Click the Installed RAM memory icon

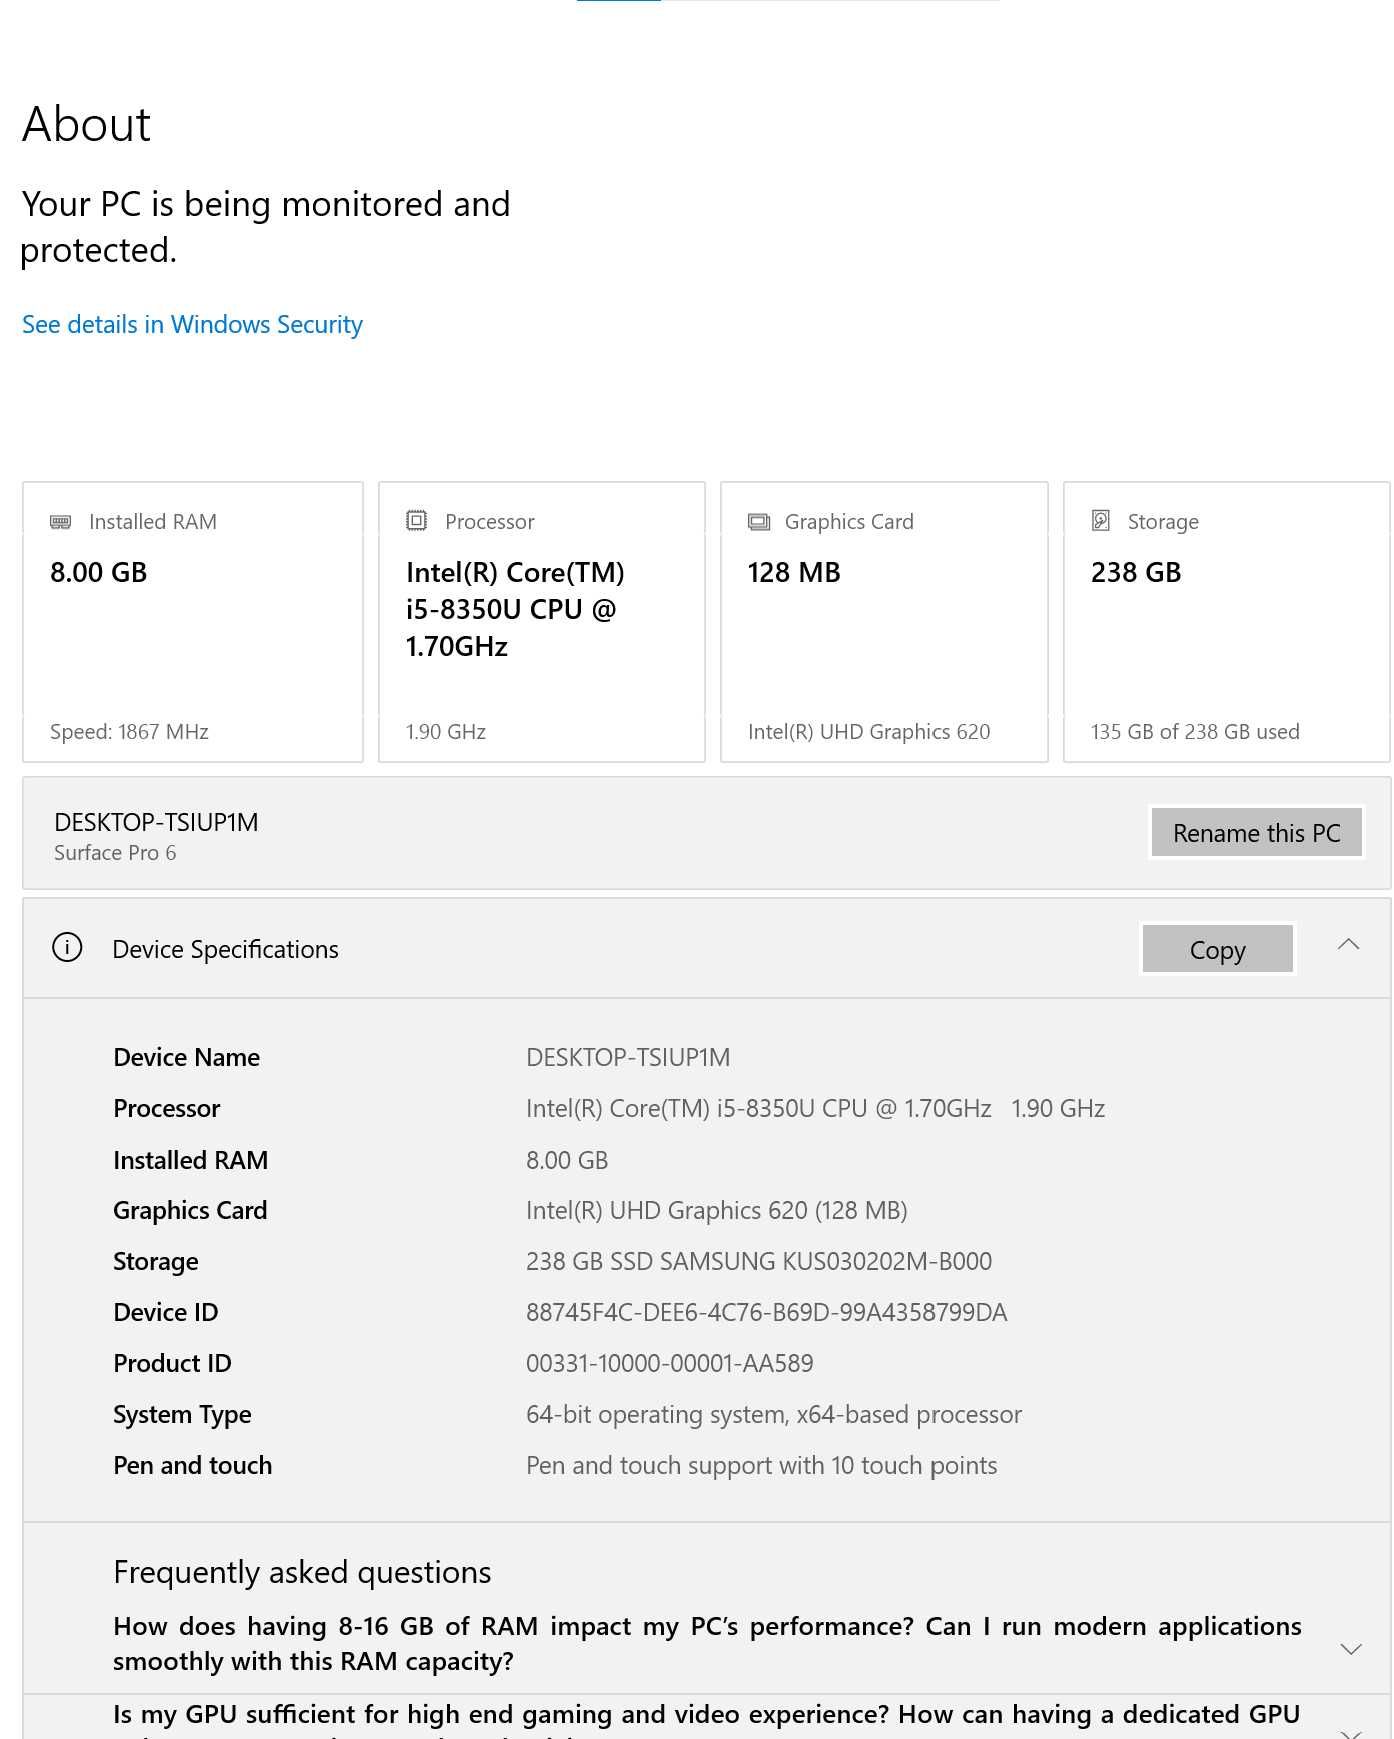pos(60,522)
